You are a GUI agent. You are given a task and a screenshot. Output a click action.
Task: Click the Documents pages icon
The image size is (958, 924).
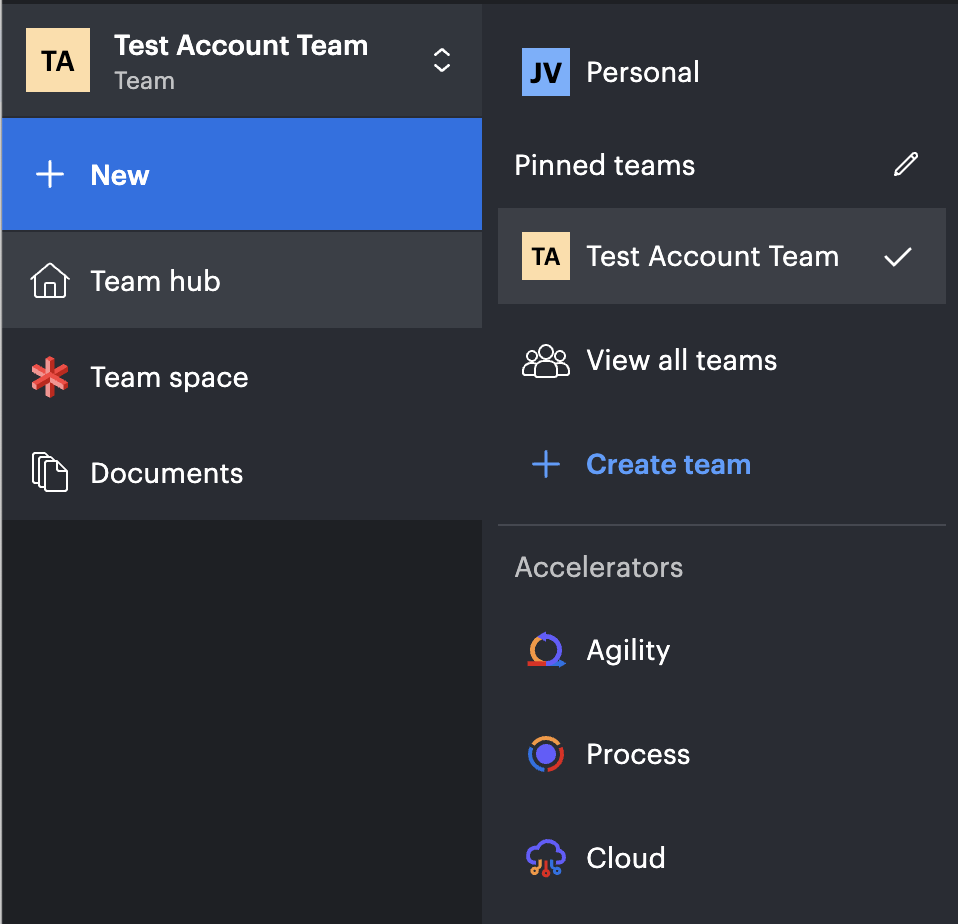point(49,472)
